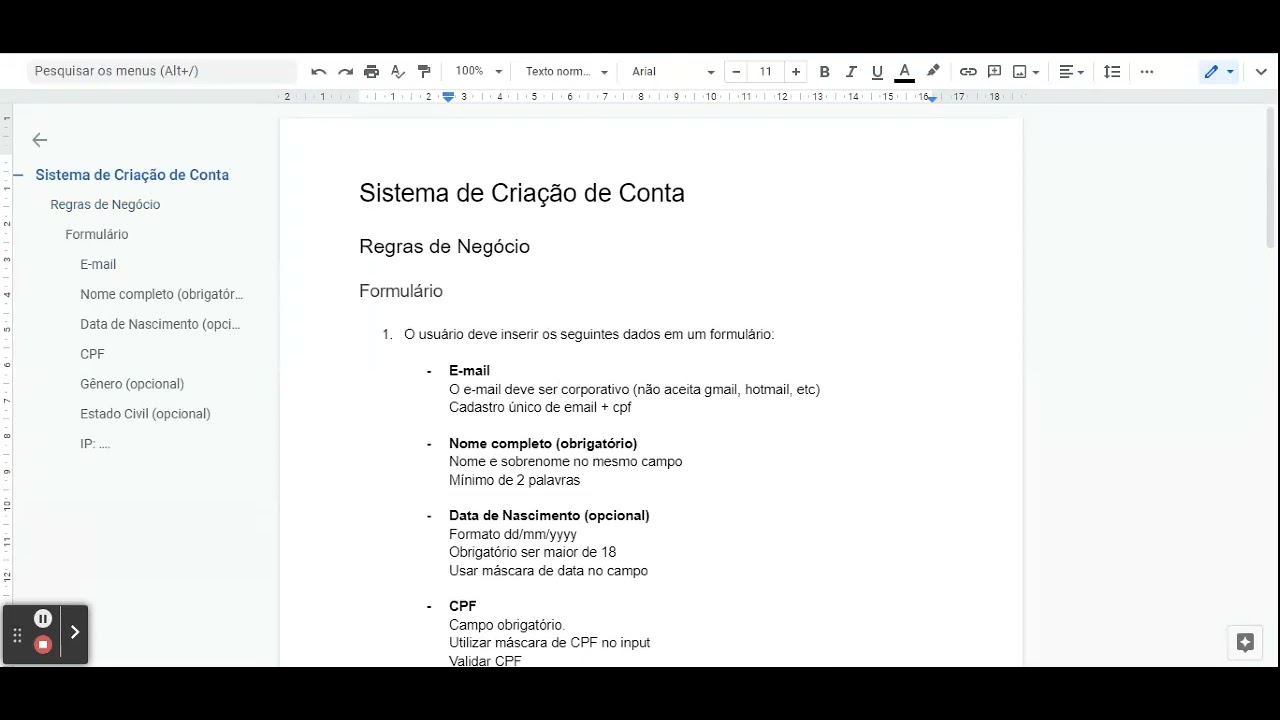Toggle bold formatting
Viewport: 1280px width, 720px height.
pos(824,71)
